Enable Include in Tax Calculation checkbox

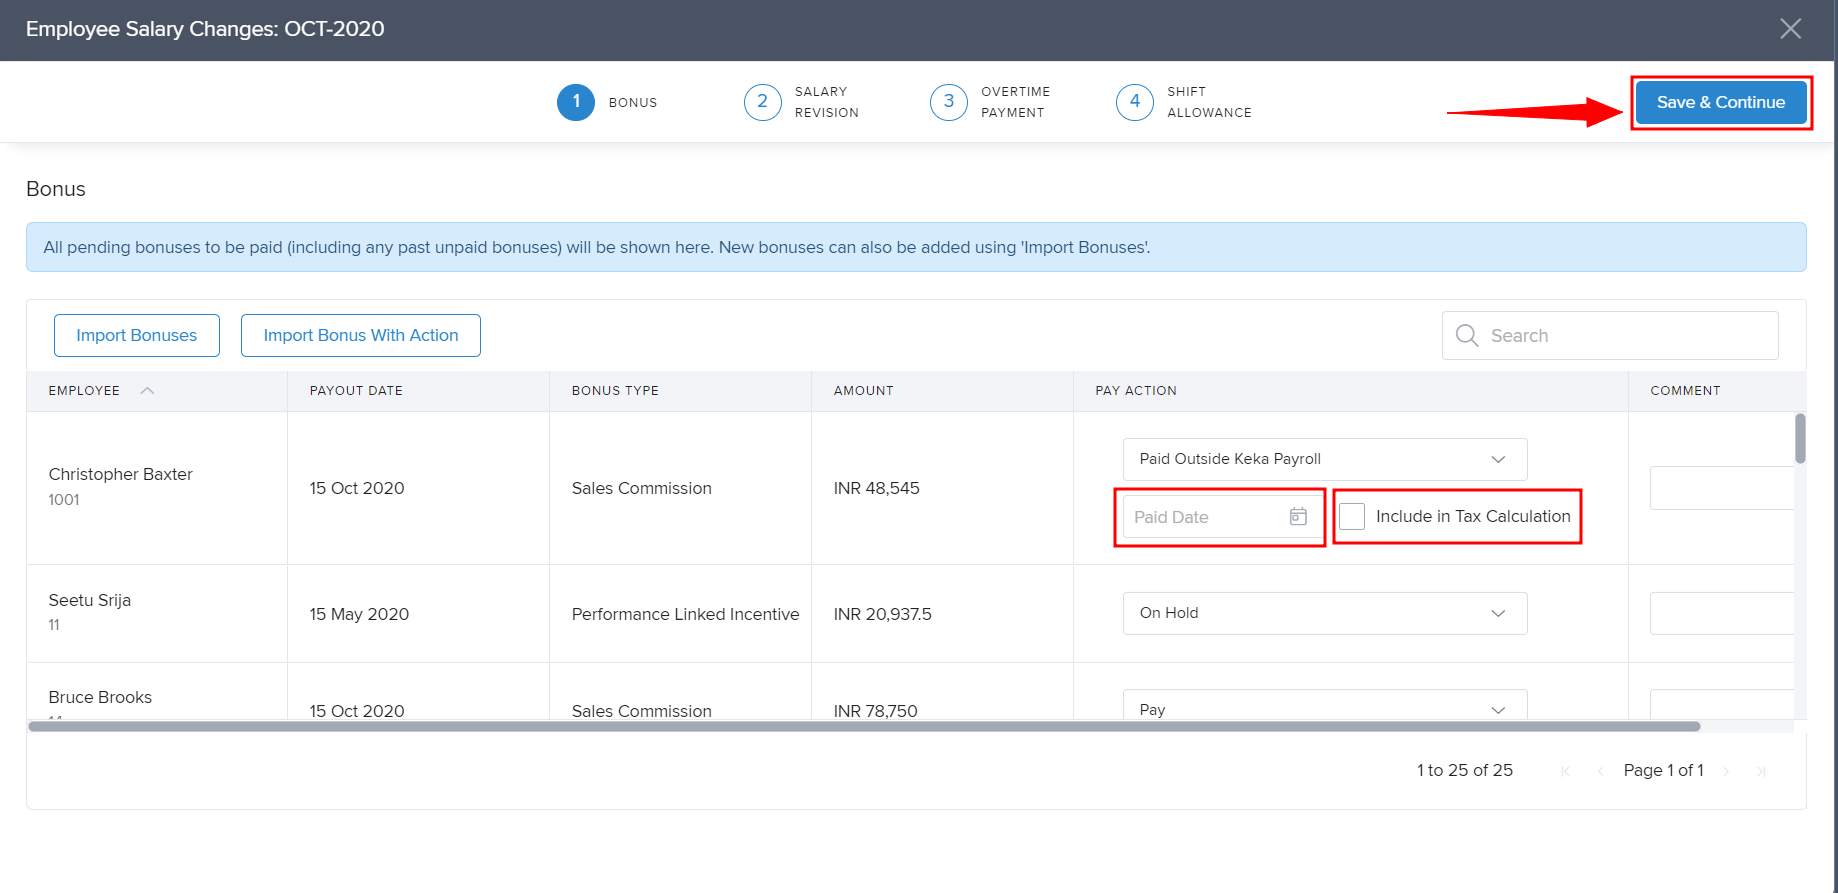(1352, 516)
